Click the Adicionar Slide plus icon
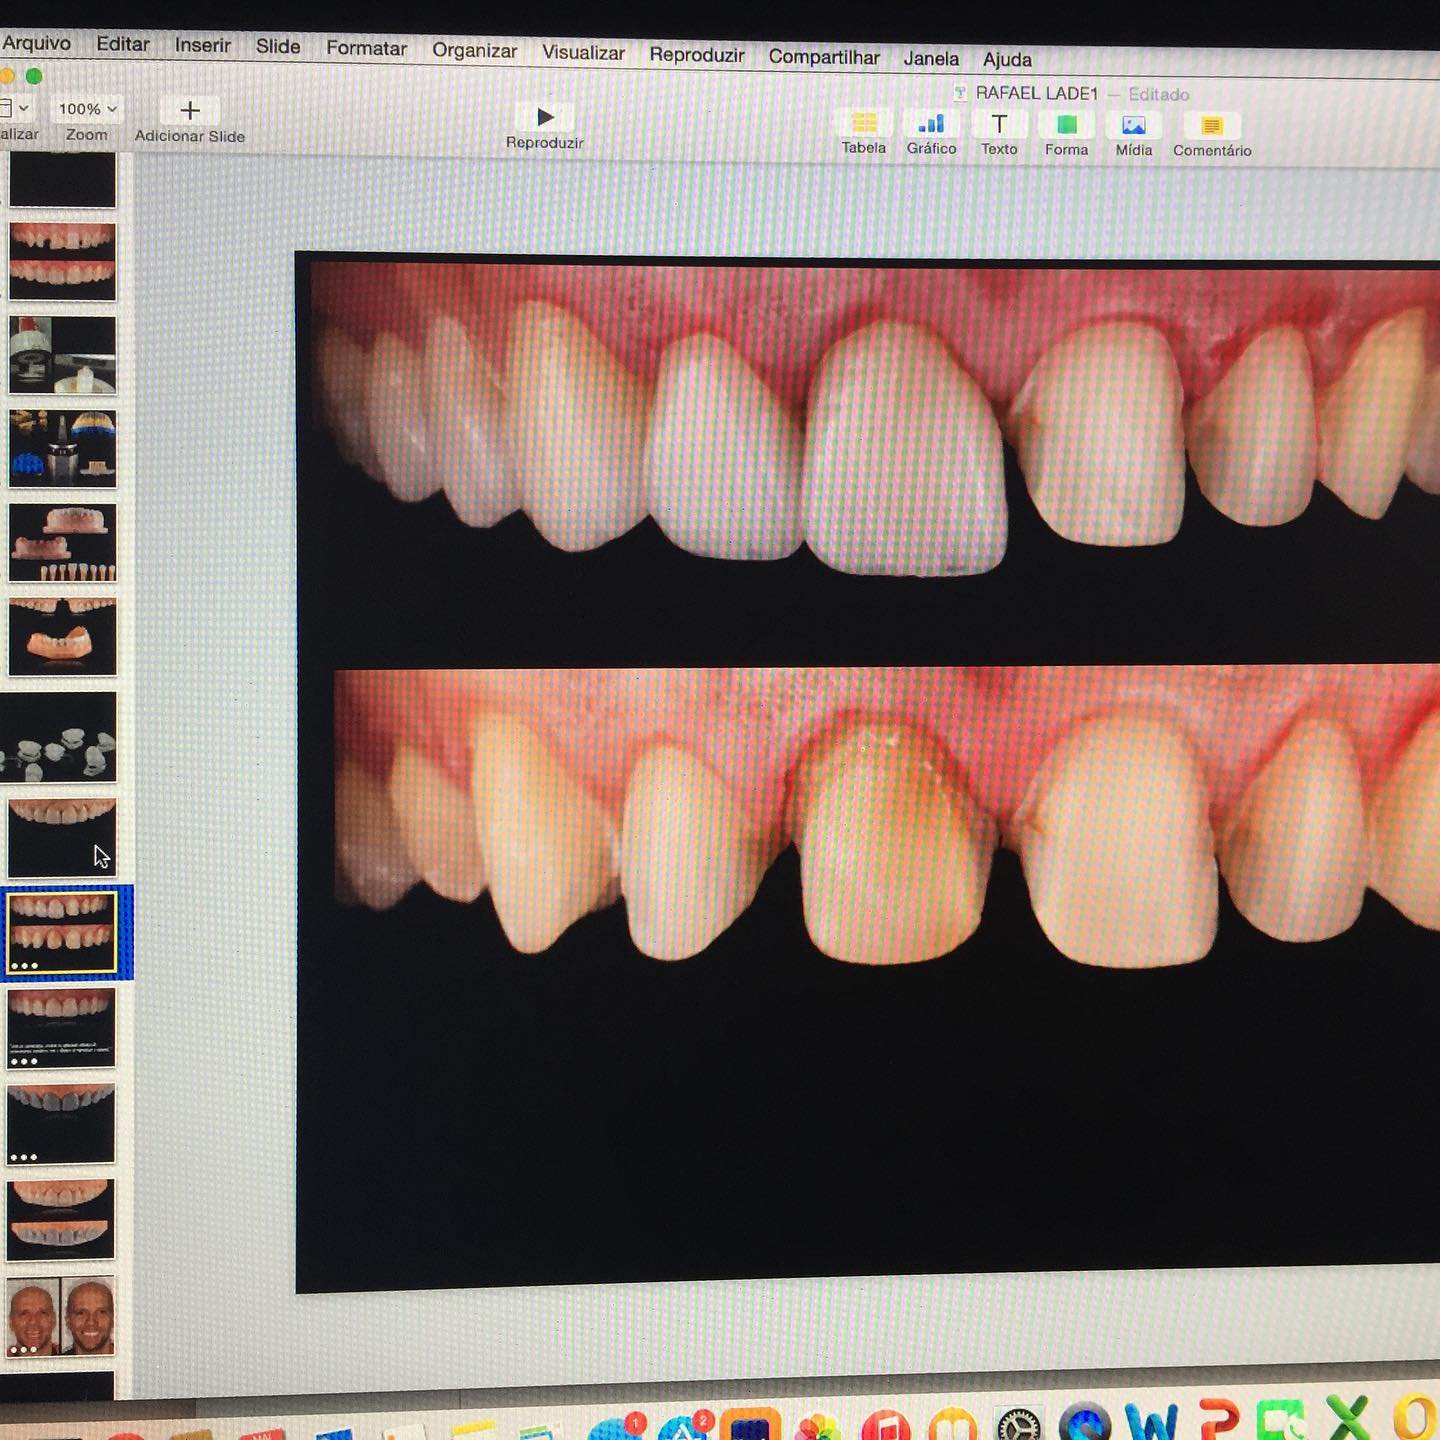Screen dimensions: 1440x1440 coord(190,110)
